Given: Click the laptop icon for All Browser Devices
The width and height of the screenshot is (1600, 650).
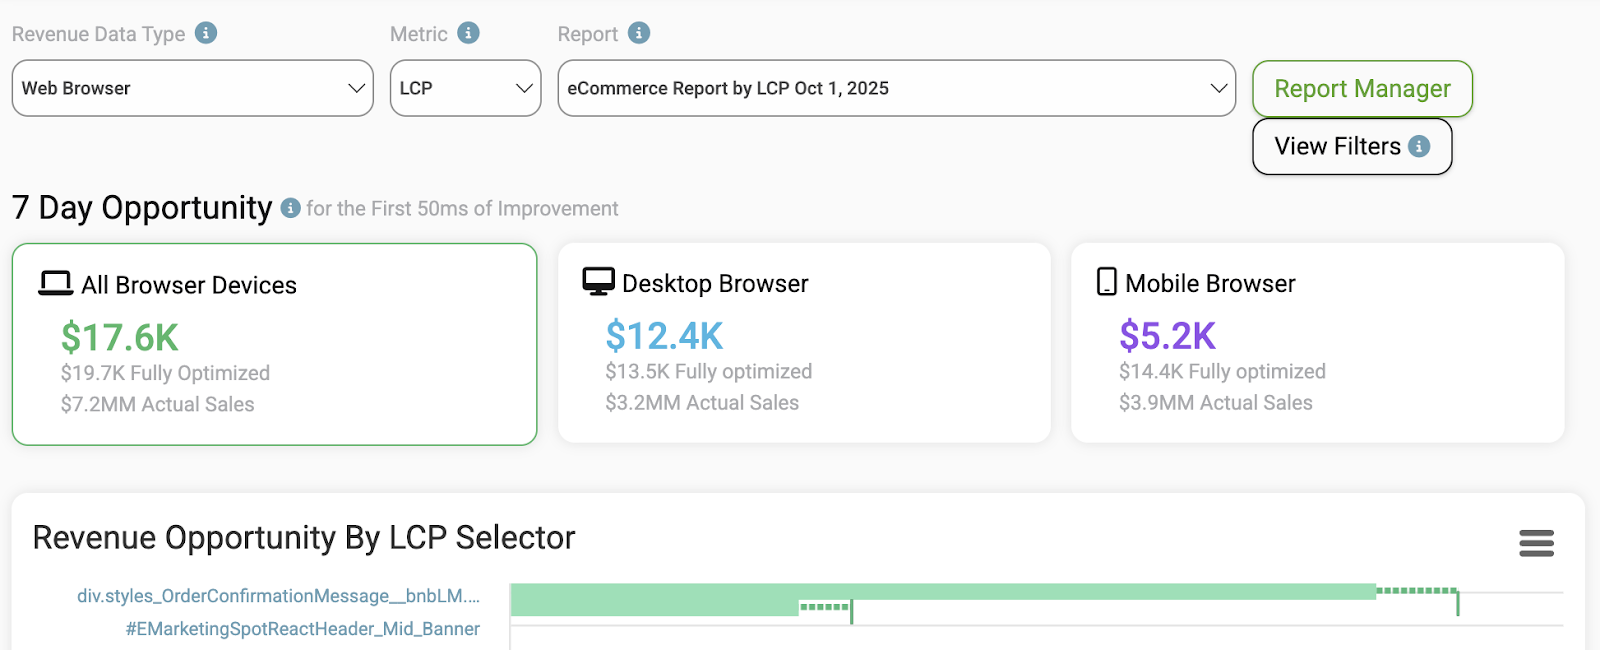Looking at the screenshot, I should pyautogui.click(x=55, y=284).
